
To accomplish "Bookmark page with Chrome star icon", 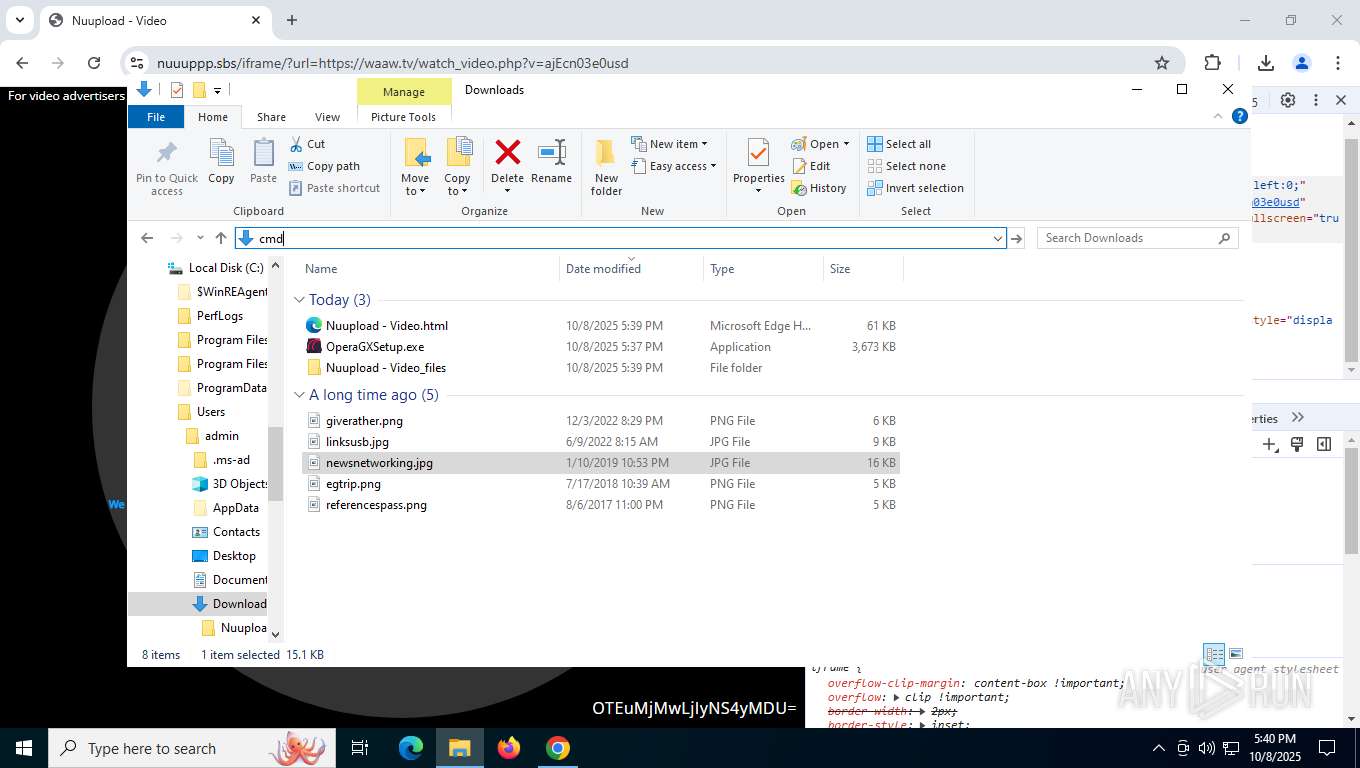I will 1162,63.
